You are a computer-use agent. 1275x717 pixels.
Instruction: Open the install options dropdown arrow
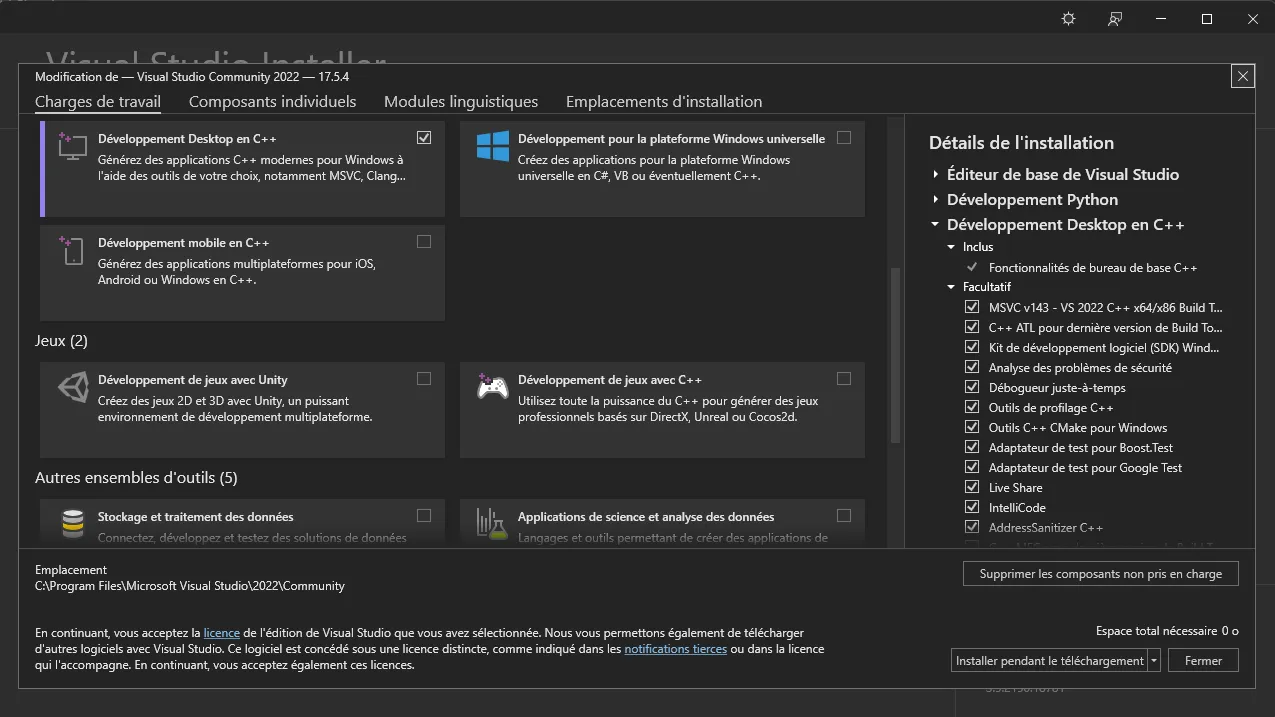pyautogui.click(x=1153, y=660)
